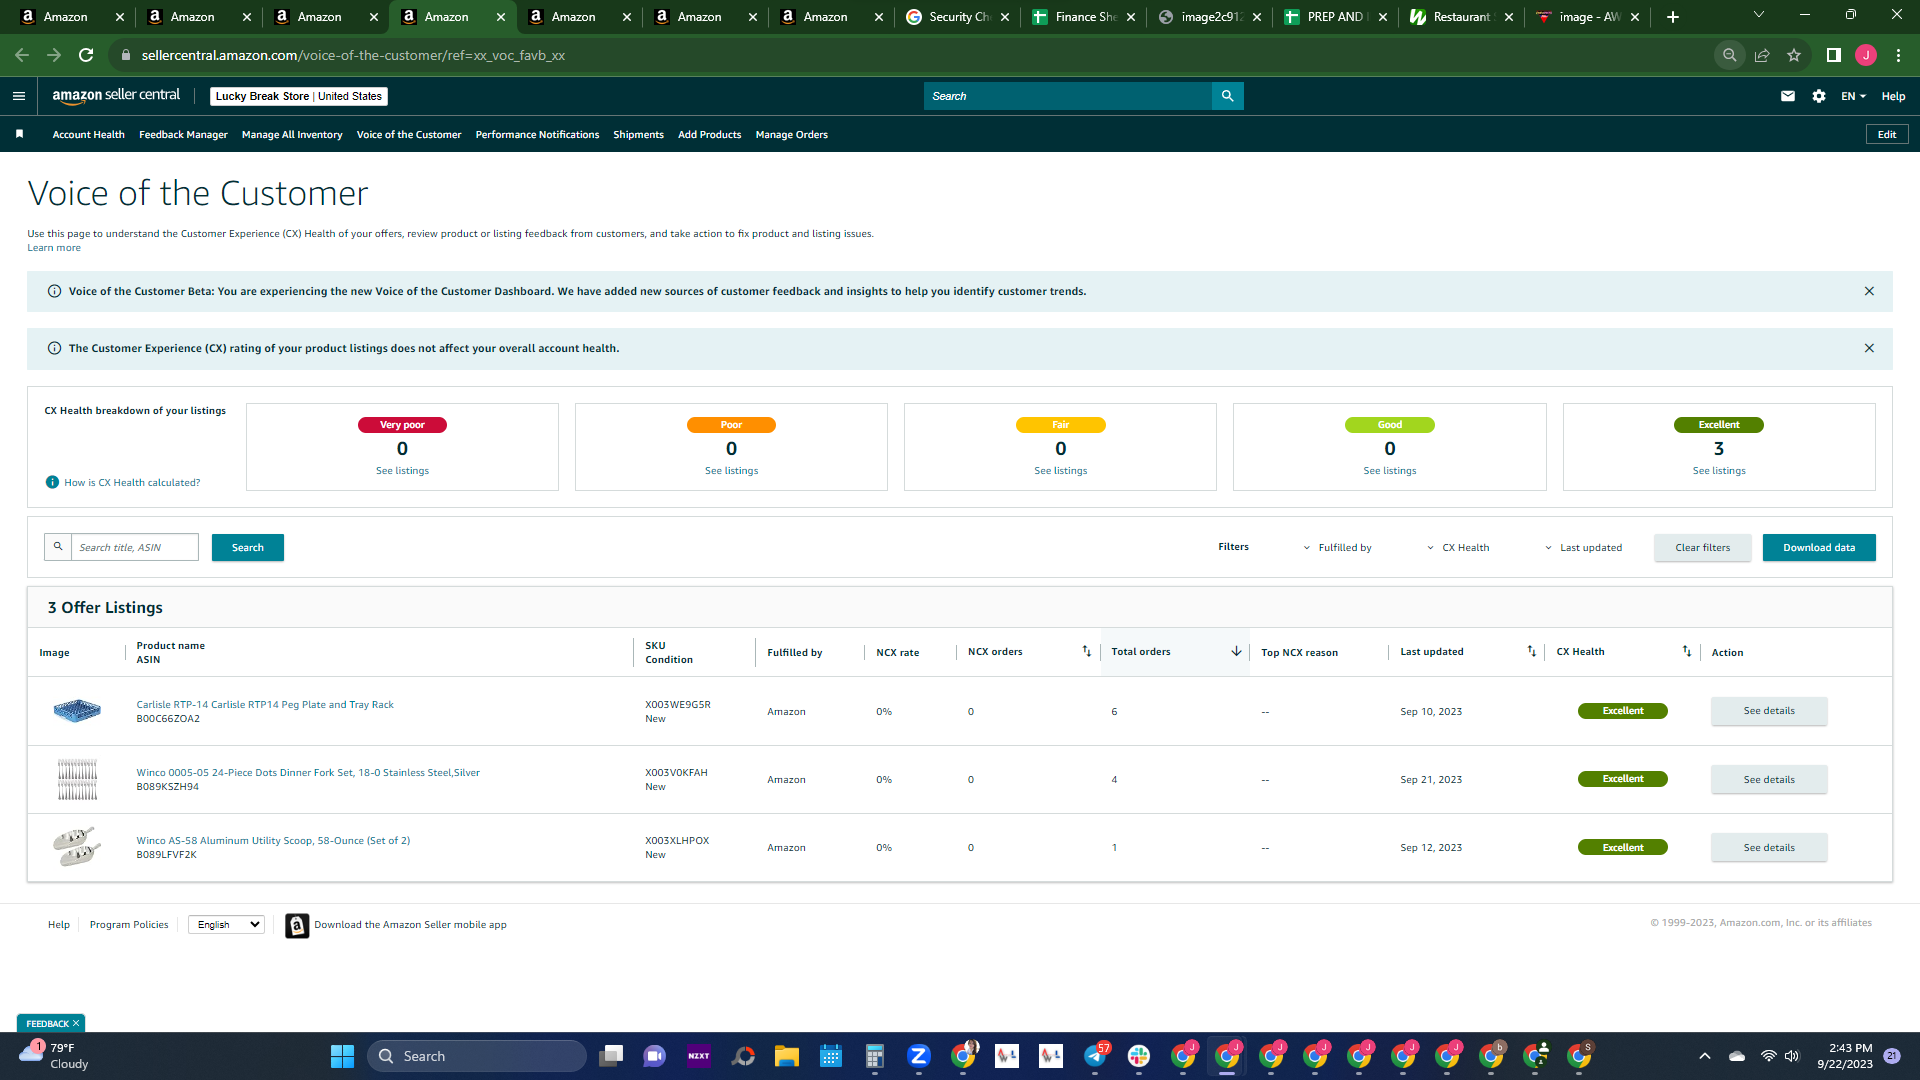
Task: Open Slack from the taskbar
Action: pos(1139,1056)
